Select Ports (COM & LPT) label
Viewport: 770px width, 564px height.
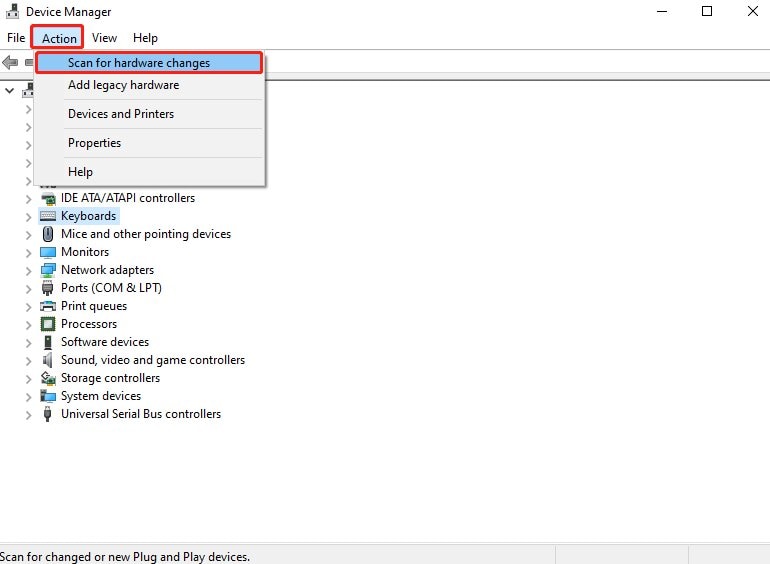click(x=111, y=288)
